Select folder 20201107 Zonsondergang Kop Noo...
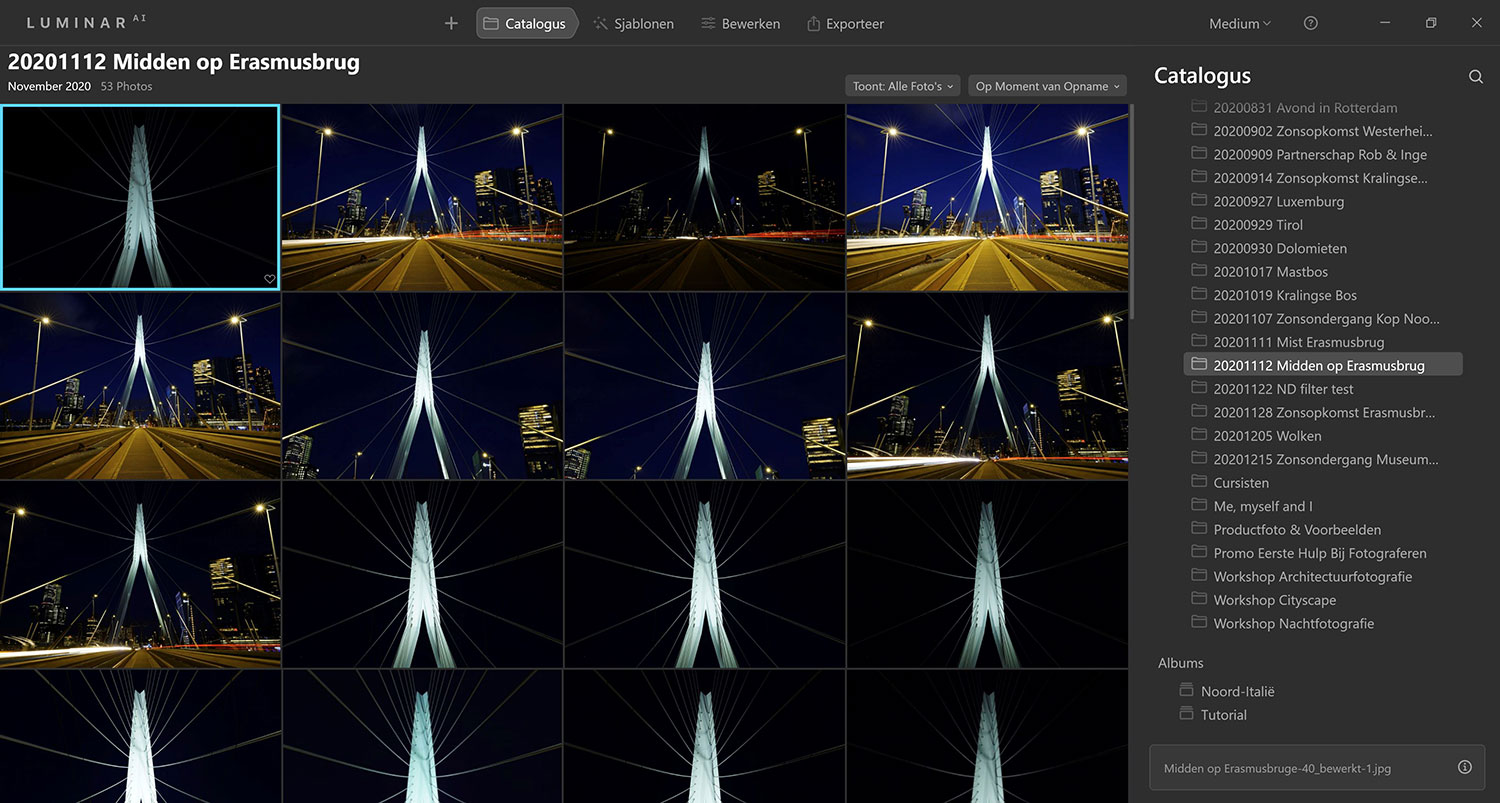1500x803 pixels. pos(1326,318)
